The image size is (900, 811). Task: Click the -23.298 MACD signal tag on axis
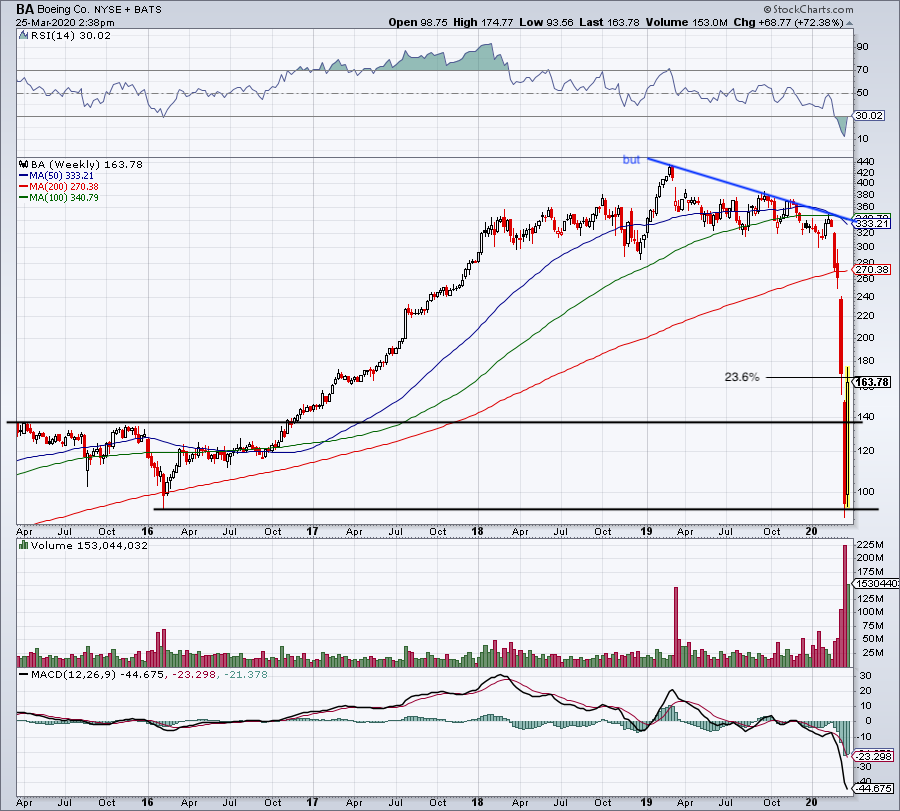click(874, 756)
